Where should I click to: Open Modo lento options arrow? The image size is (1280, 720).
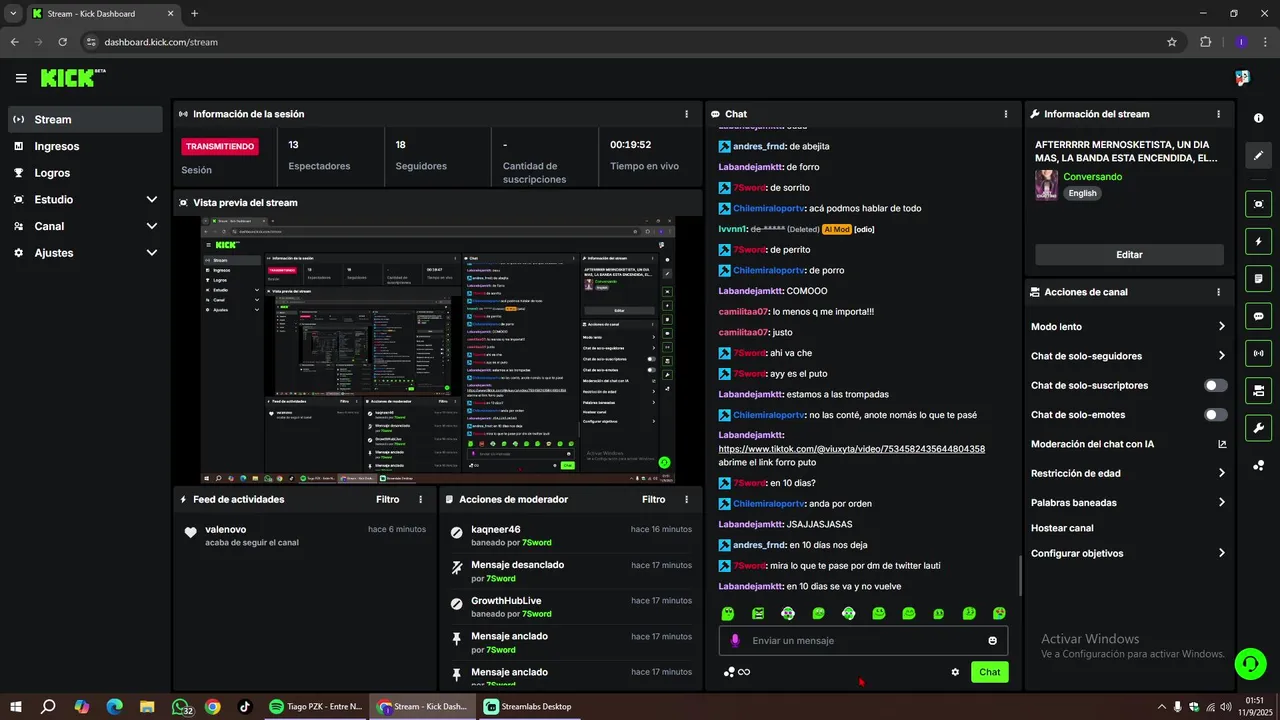[1222, 326]
